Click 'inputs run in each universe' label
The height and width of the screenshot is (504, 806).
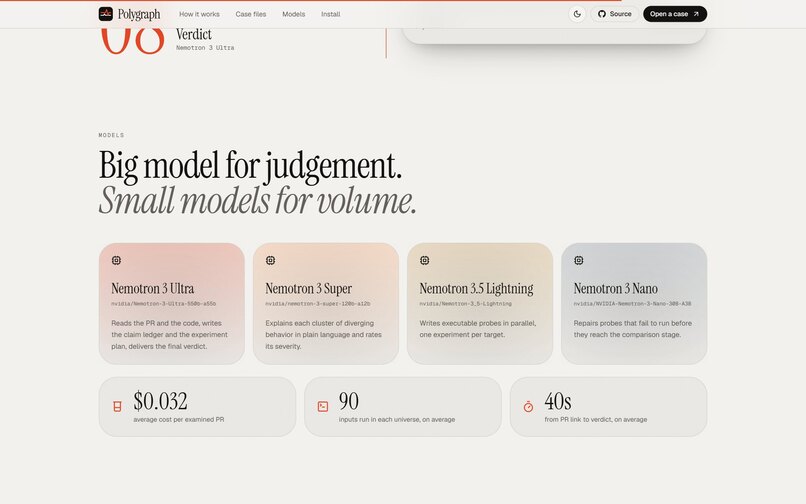click(397, 420)
